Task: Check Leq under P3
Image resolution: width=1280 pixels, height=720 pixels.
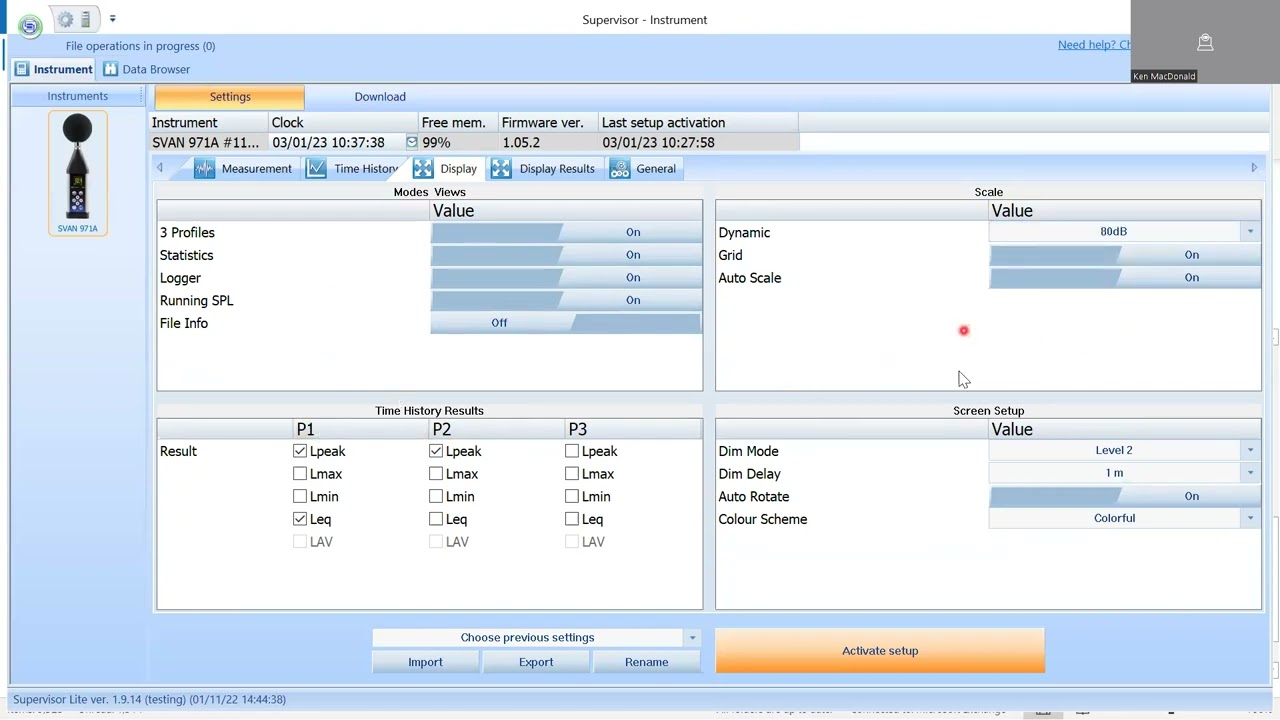Action: pyautogui.click(x=572, y=519)
